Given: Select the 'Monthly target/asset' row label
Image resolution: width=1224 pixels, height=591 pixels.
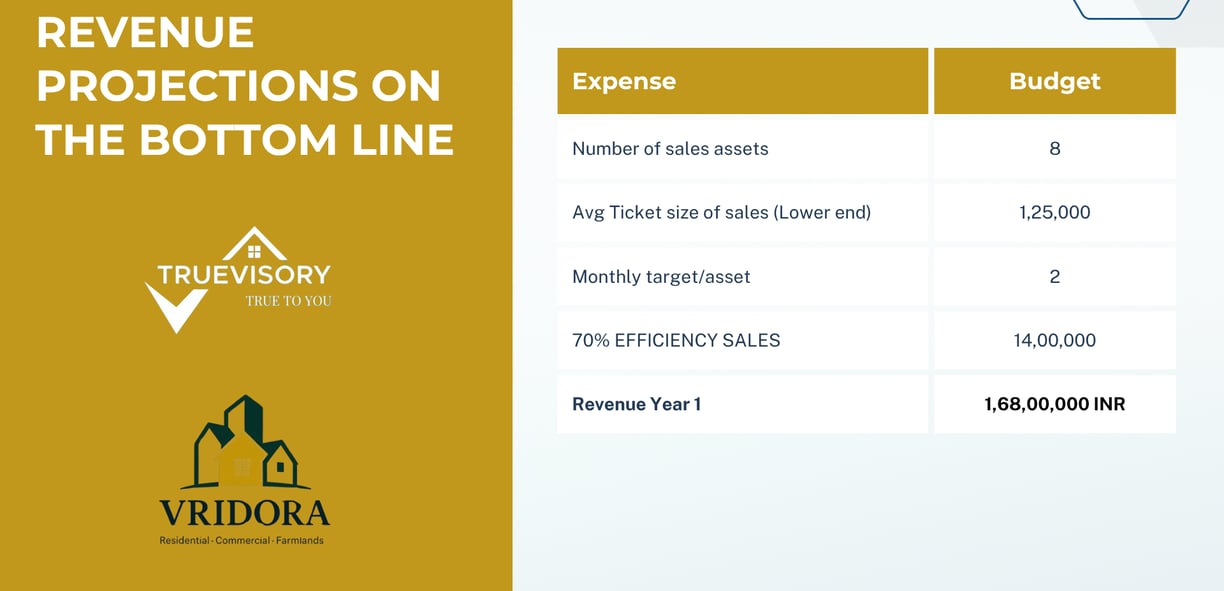Looking at the screenshot, I should pos(661,277).
